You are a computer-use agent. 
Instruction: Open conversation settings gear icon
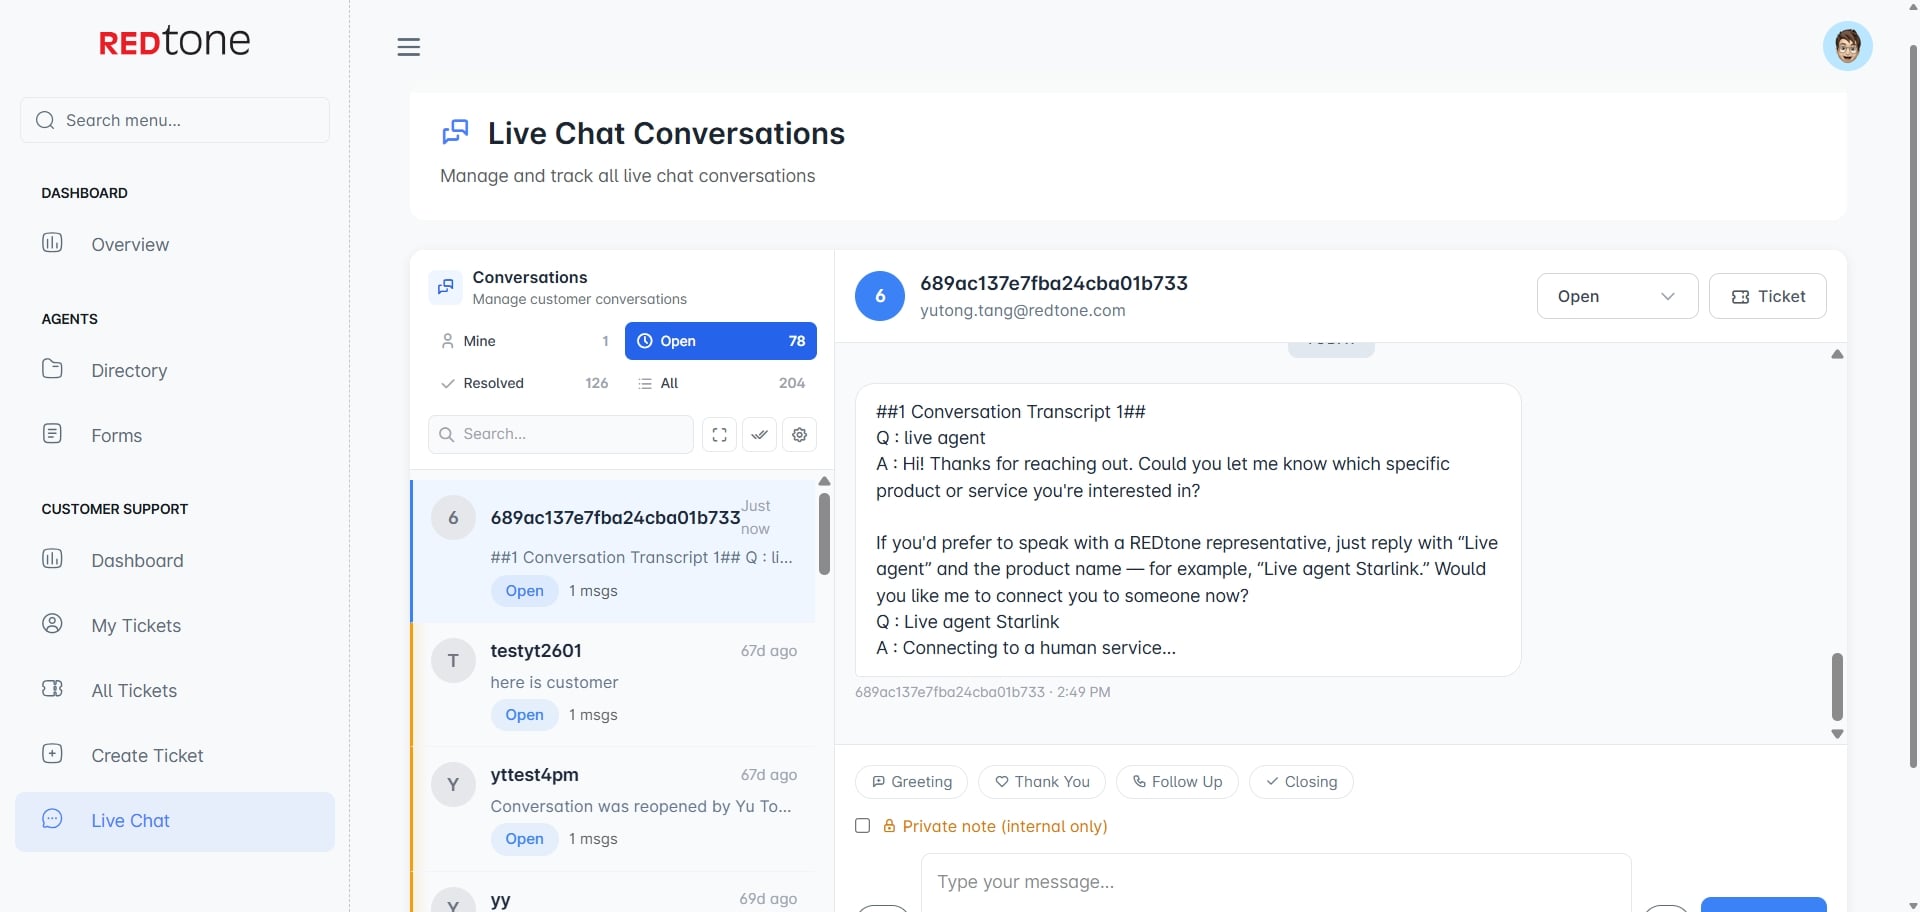(800, 435)
